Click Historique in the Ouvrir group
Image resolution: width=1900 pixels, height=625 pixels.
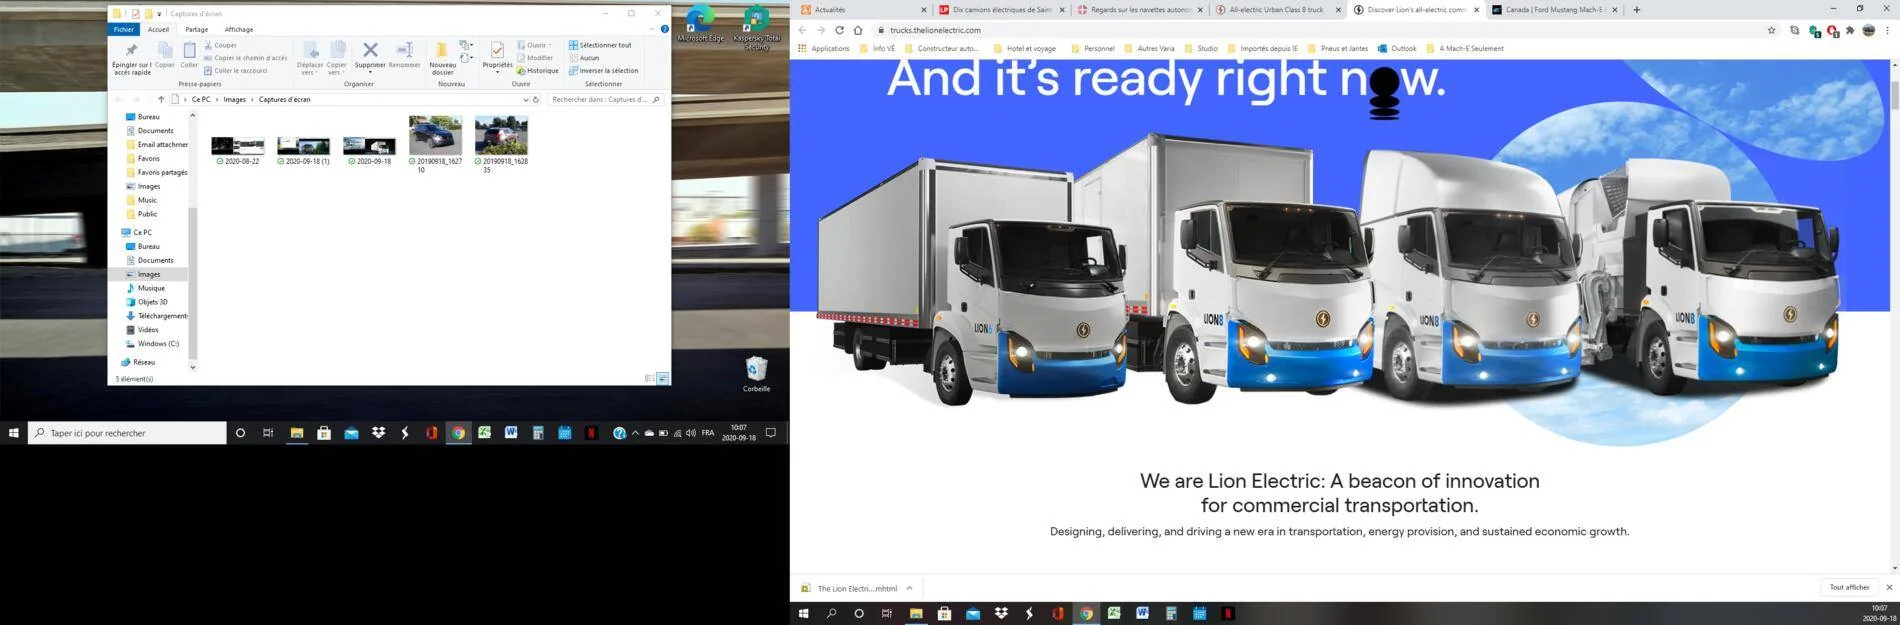coord(538,71)
